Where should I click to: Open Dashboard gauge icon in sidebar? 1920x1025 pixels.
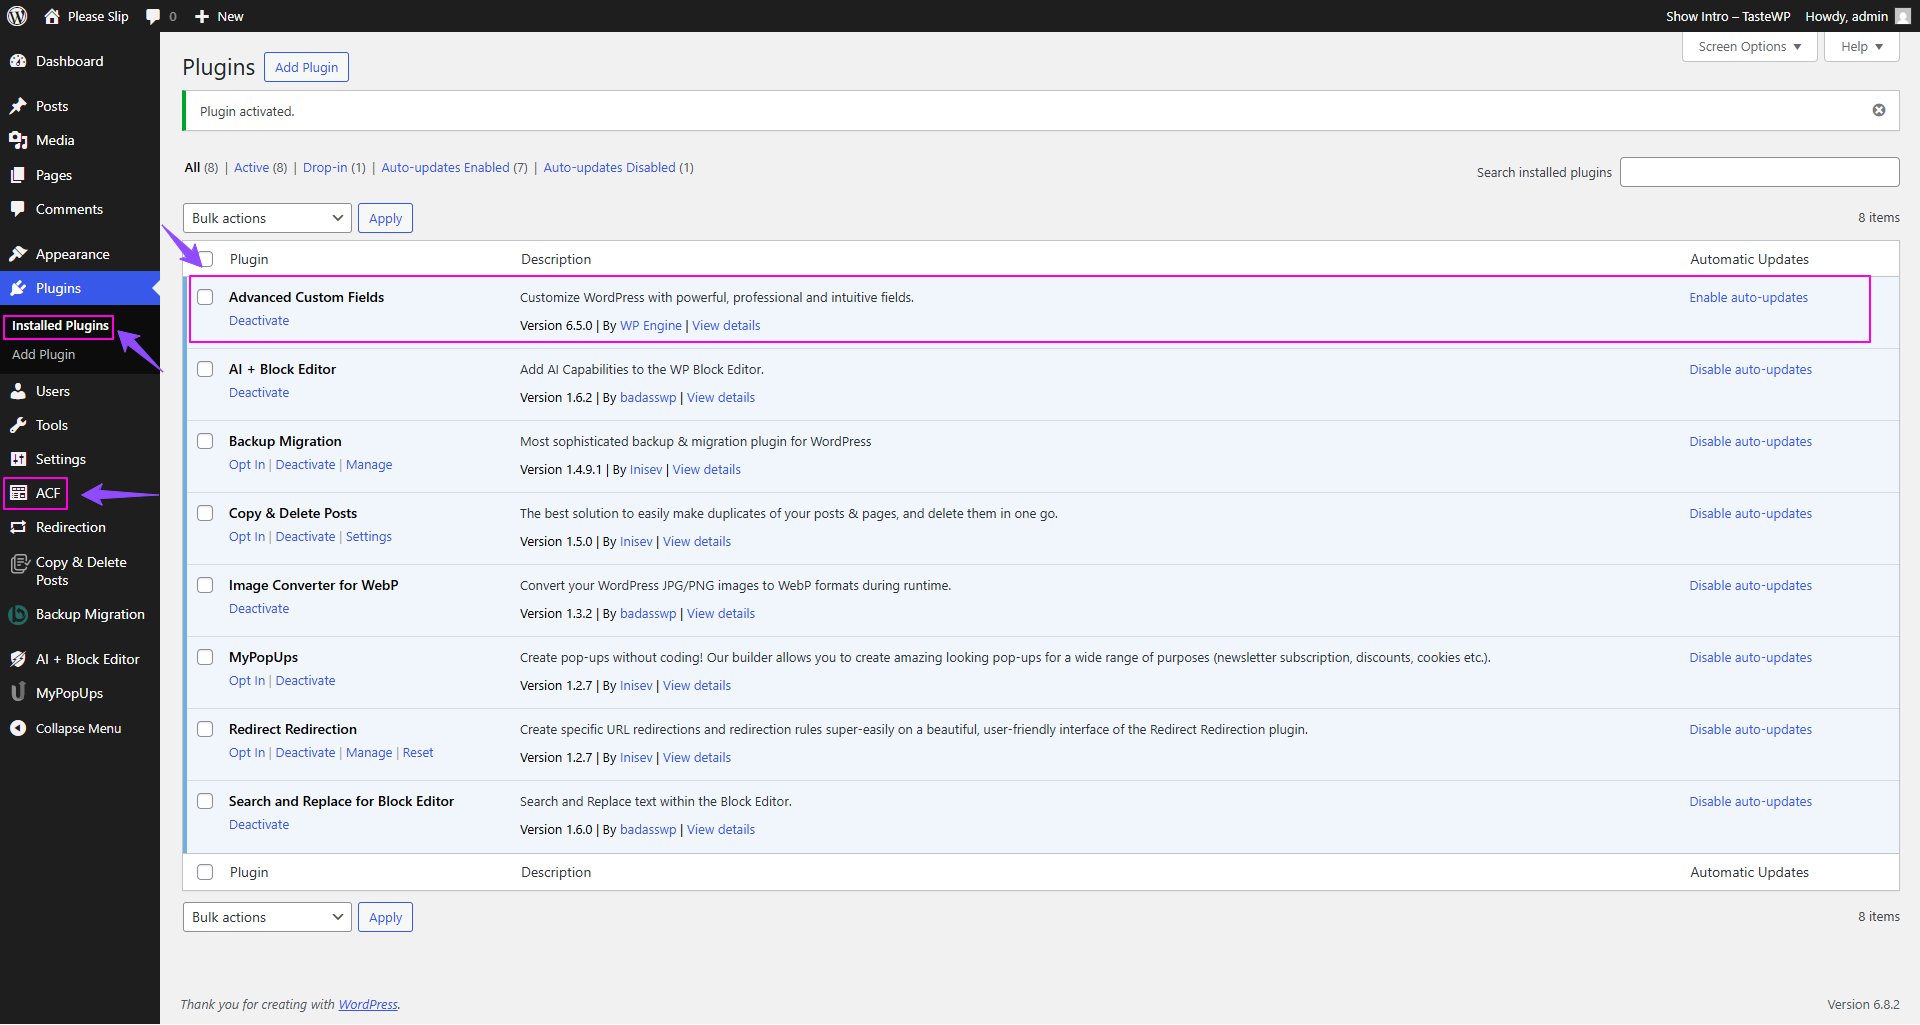[18, 61]
